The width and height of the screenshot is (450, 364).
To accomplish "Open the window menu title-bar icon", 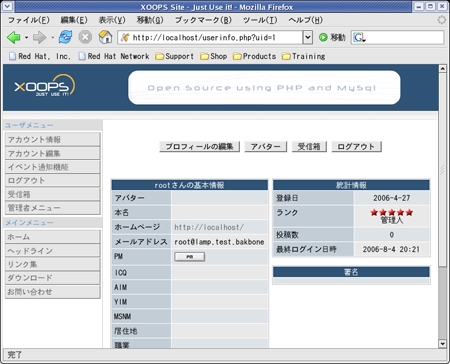I will 7,6.
